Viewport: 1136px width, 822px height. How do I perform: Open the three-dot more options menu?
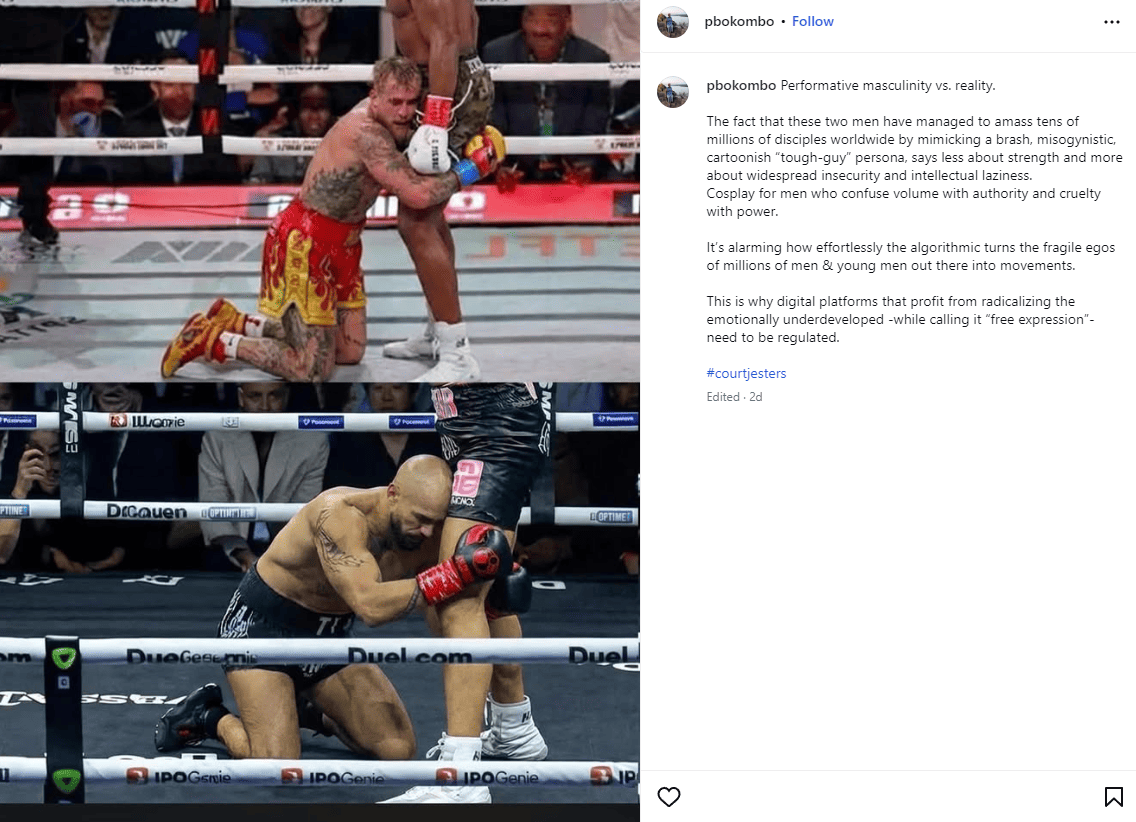point(1112,22)
